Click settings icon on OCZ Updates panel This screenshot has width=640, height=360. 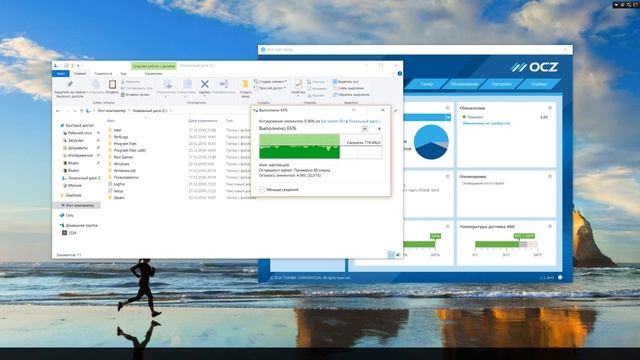click(550, 108)
